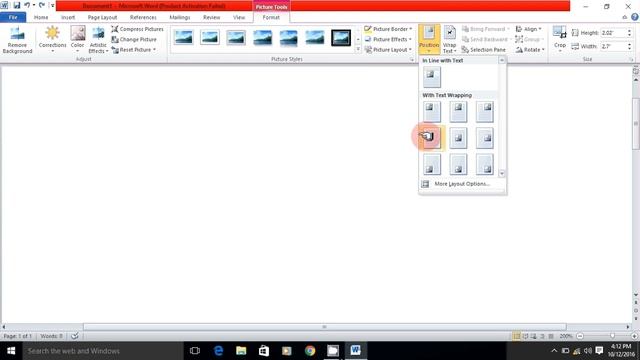Expand the Reset Picture arrow
Viewport: 640px width, 360px height.
pyautogui.click(x=154, y=49)
